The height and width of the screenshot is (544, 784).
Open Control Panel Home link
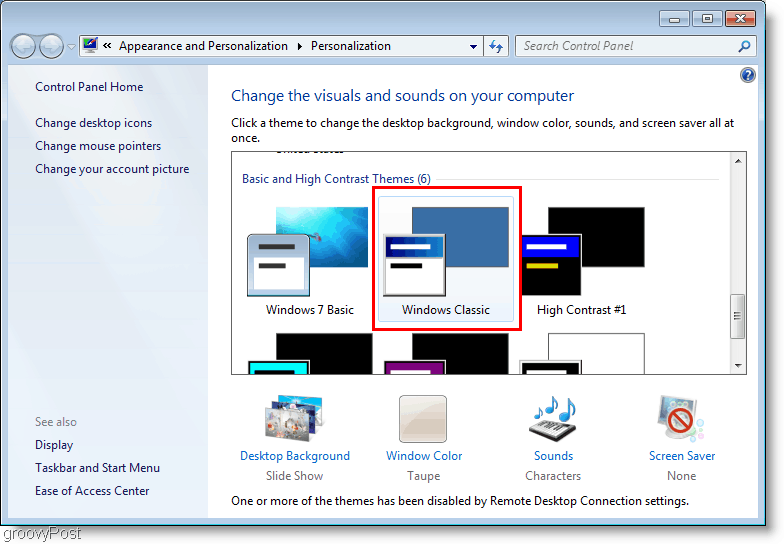(x=89, y=87)
